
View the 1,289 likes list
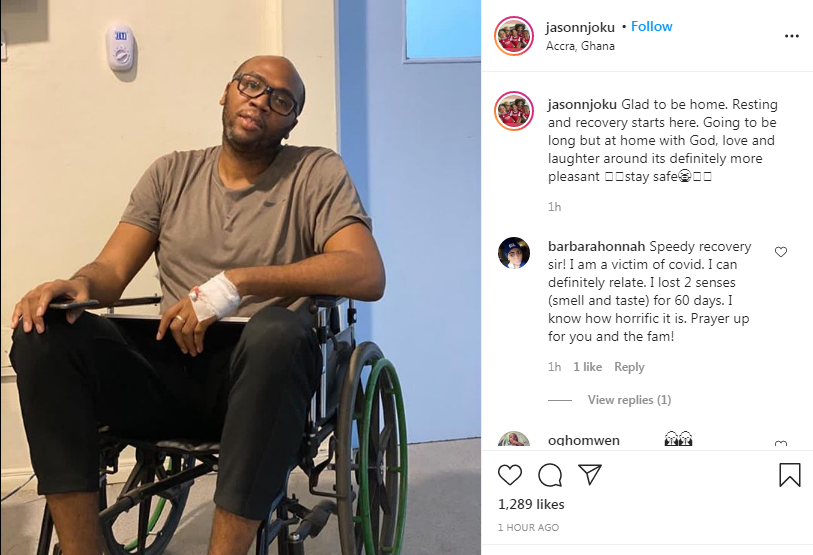click(x=531, y=504)
